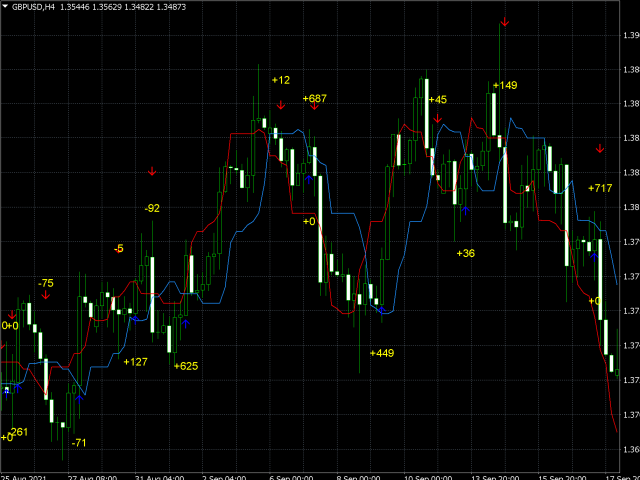The image size is (640, 480).
Task: Select the blue arrow above the +36 label
Action: (x=465, y=209)
